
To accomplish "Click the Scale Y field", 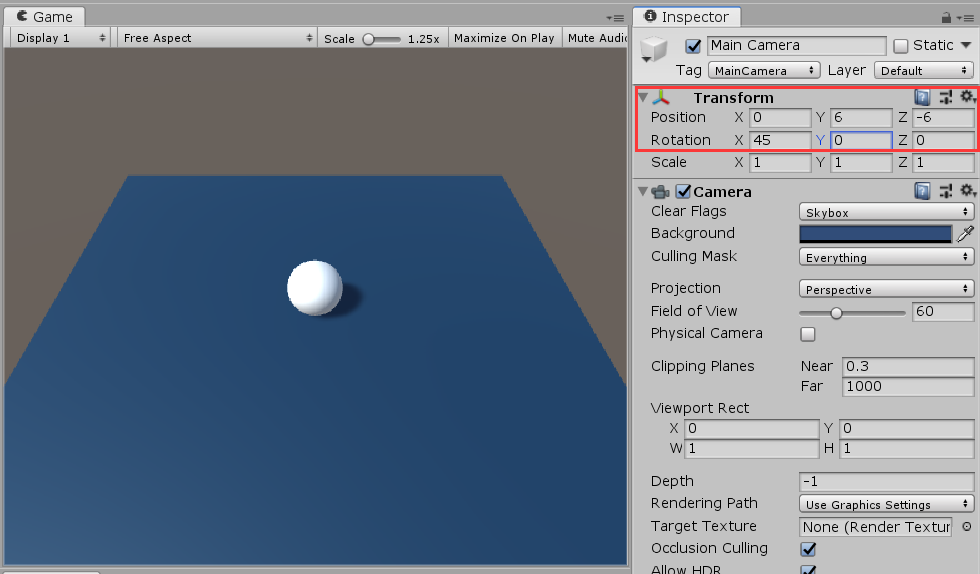I will coord(861,163).
